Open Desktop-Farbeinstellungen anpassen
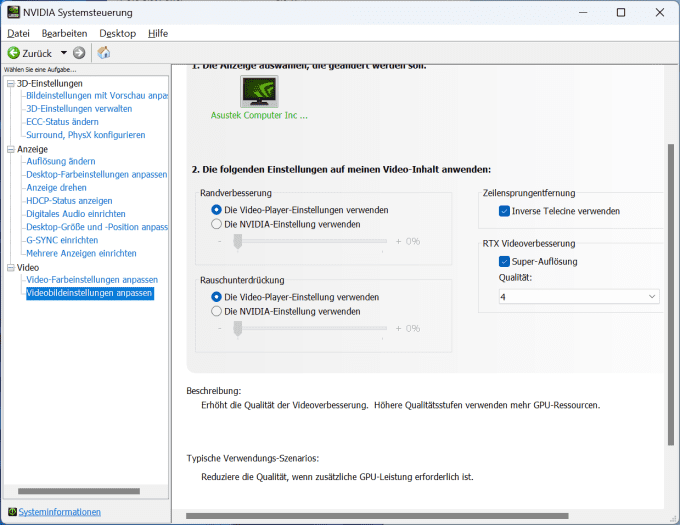This screenshot has width=680, height=525. coord(96,175)
